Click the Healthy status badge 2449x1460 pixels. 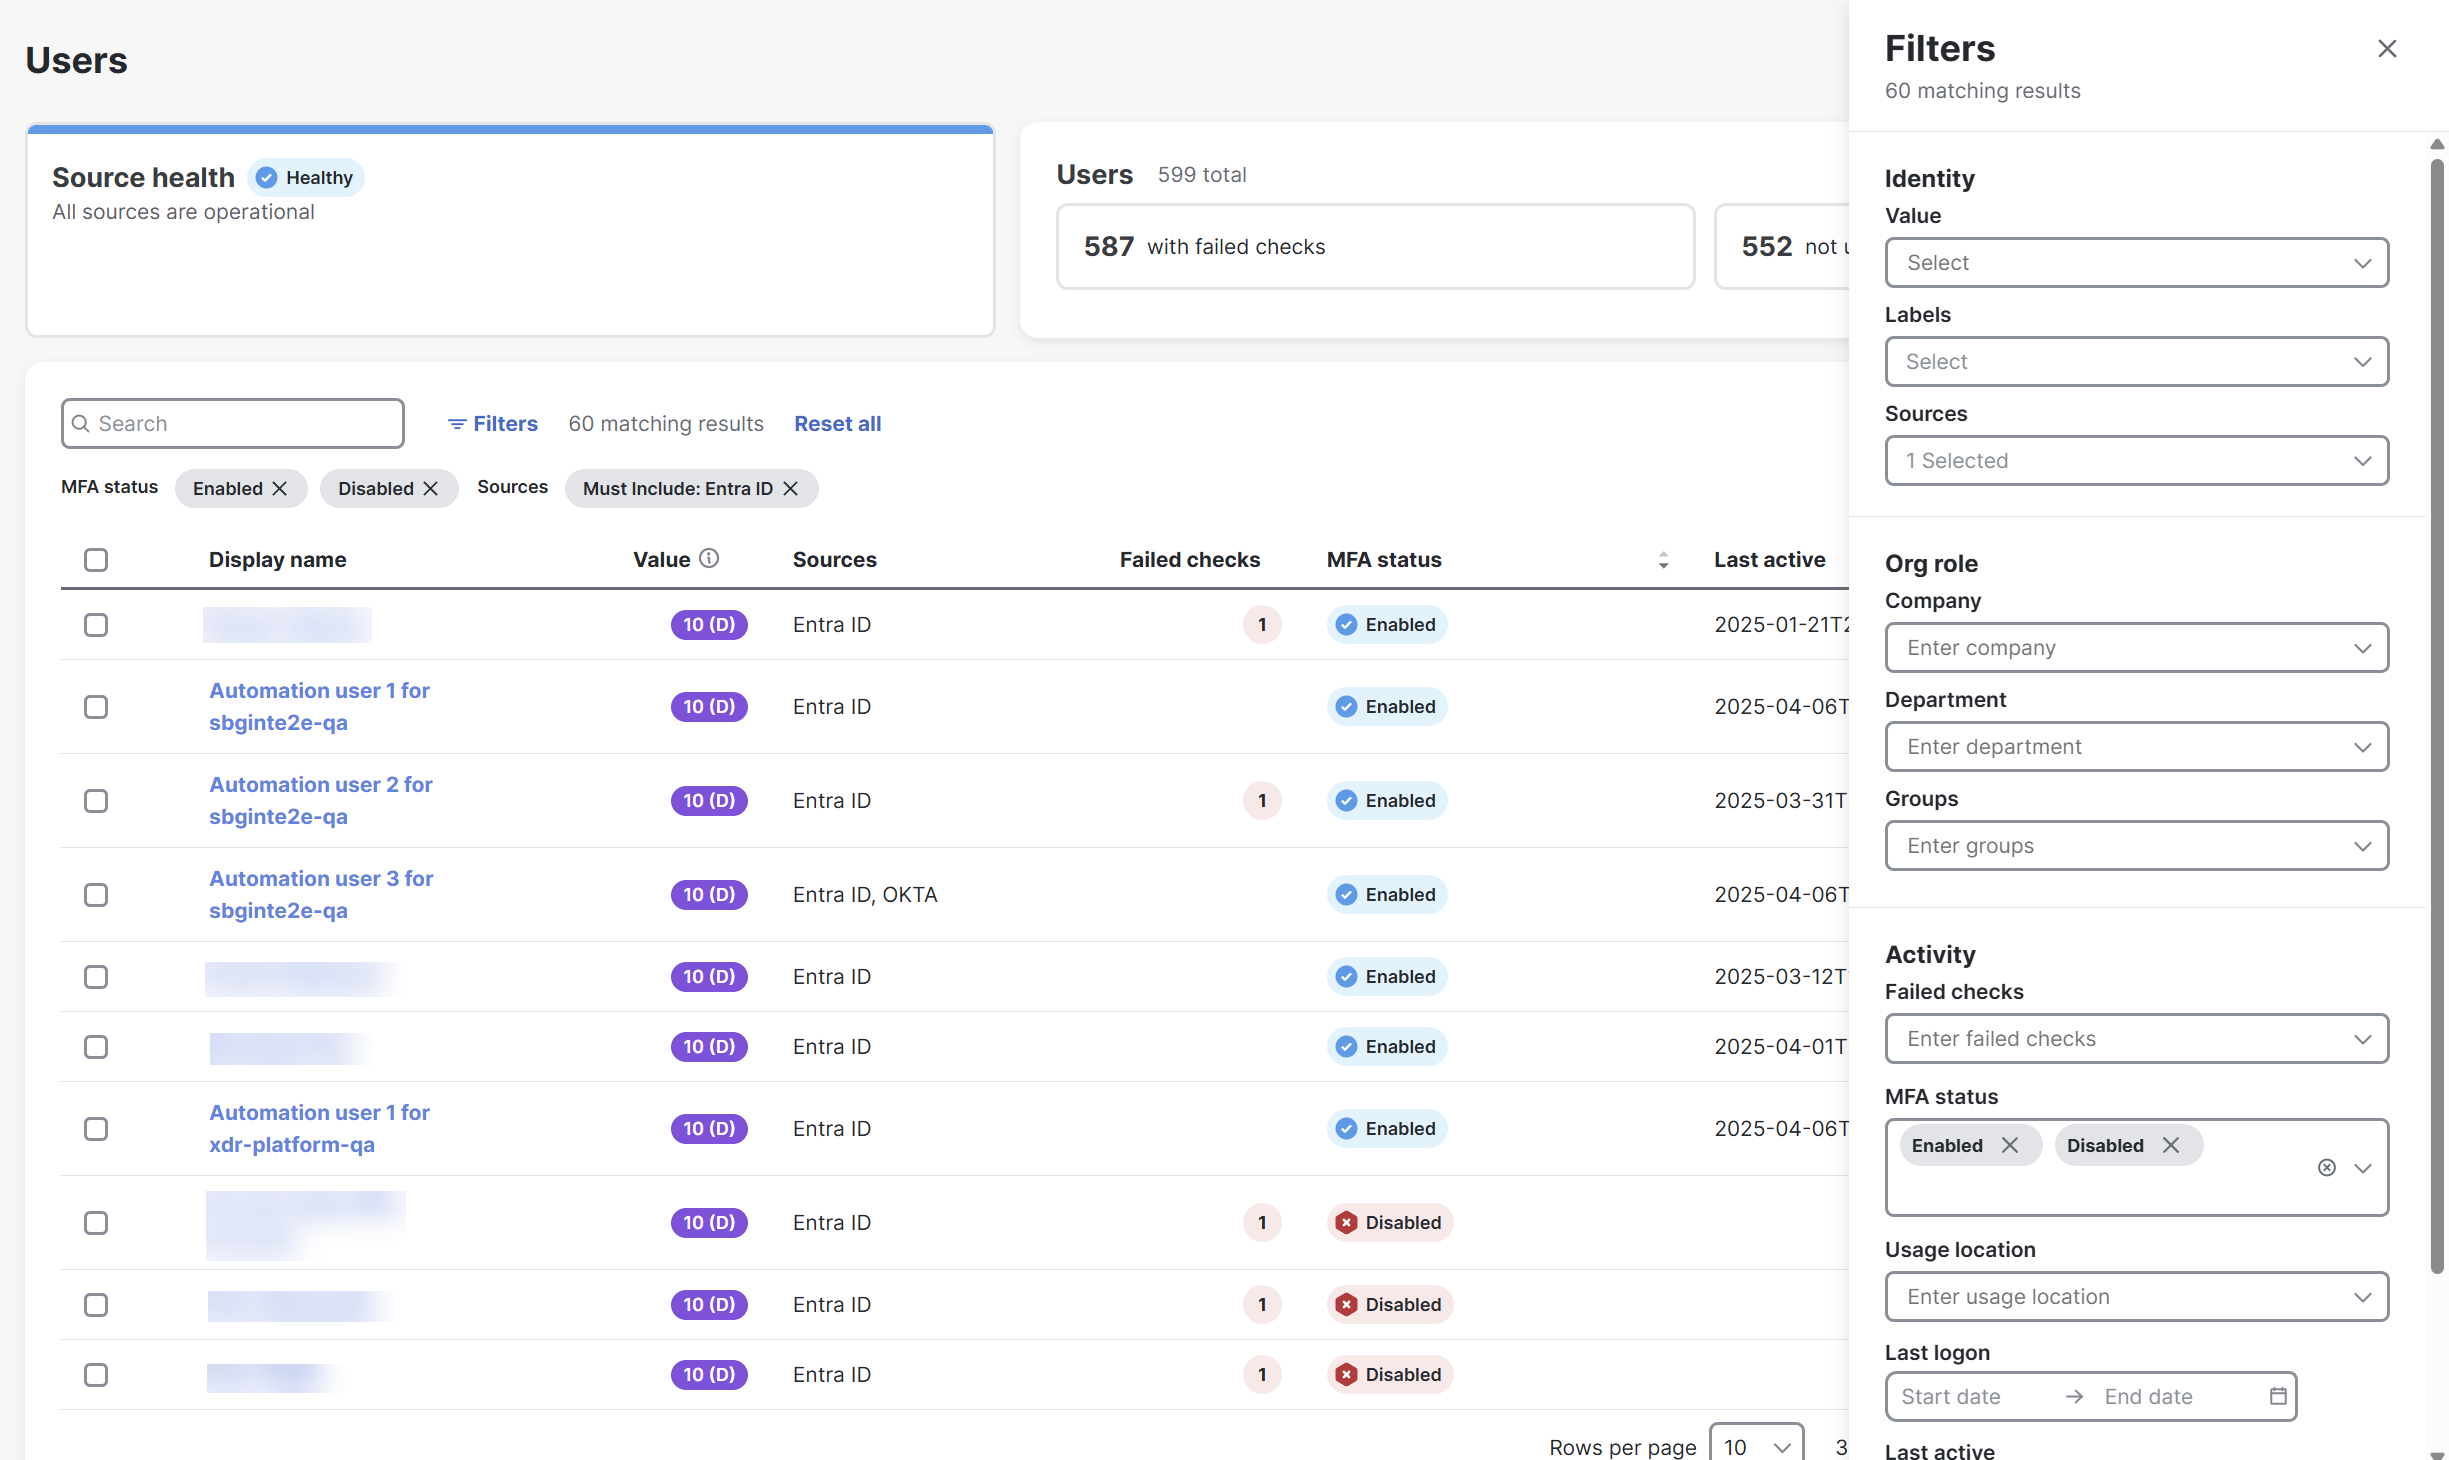305,177
